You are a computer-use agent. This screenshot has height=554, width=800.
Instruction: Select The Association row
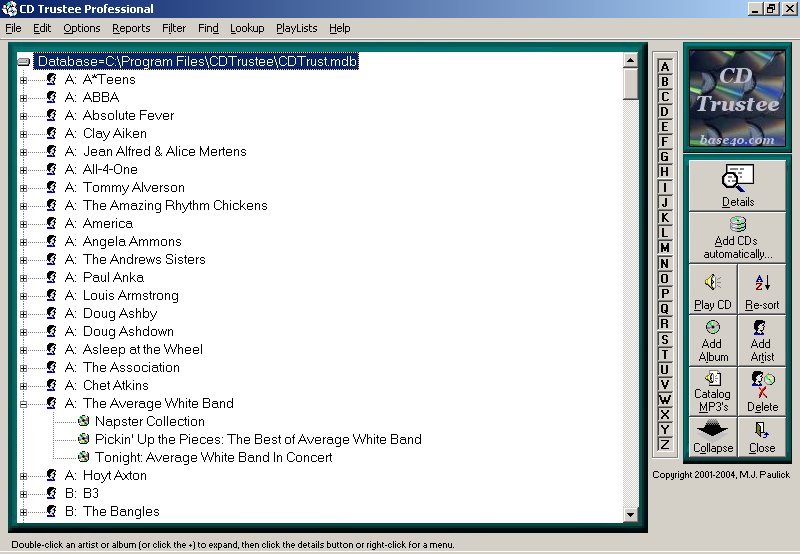[x=122, y=367]
